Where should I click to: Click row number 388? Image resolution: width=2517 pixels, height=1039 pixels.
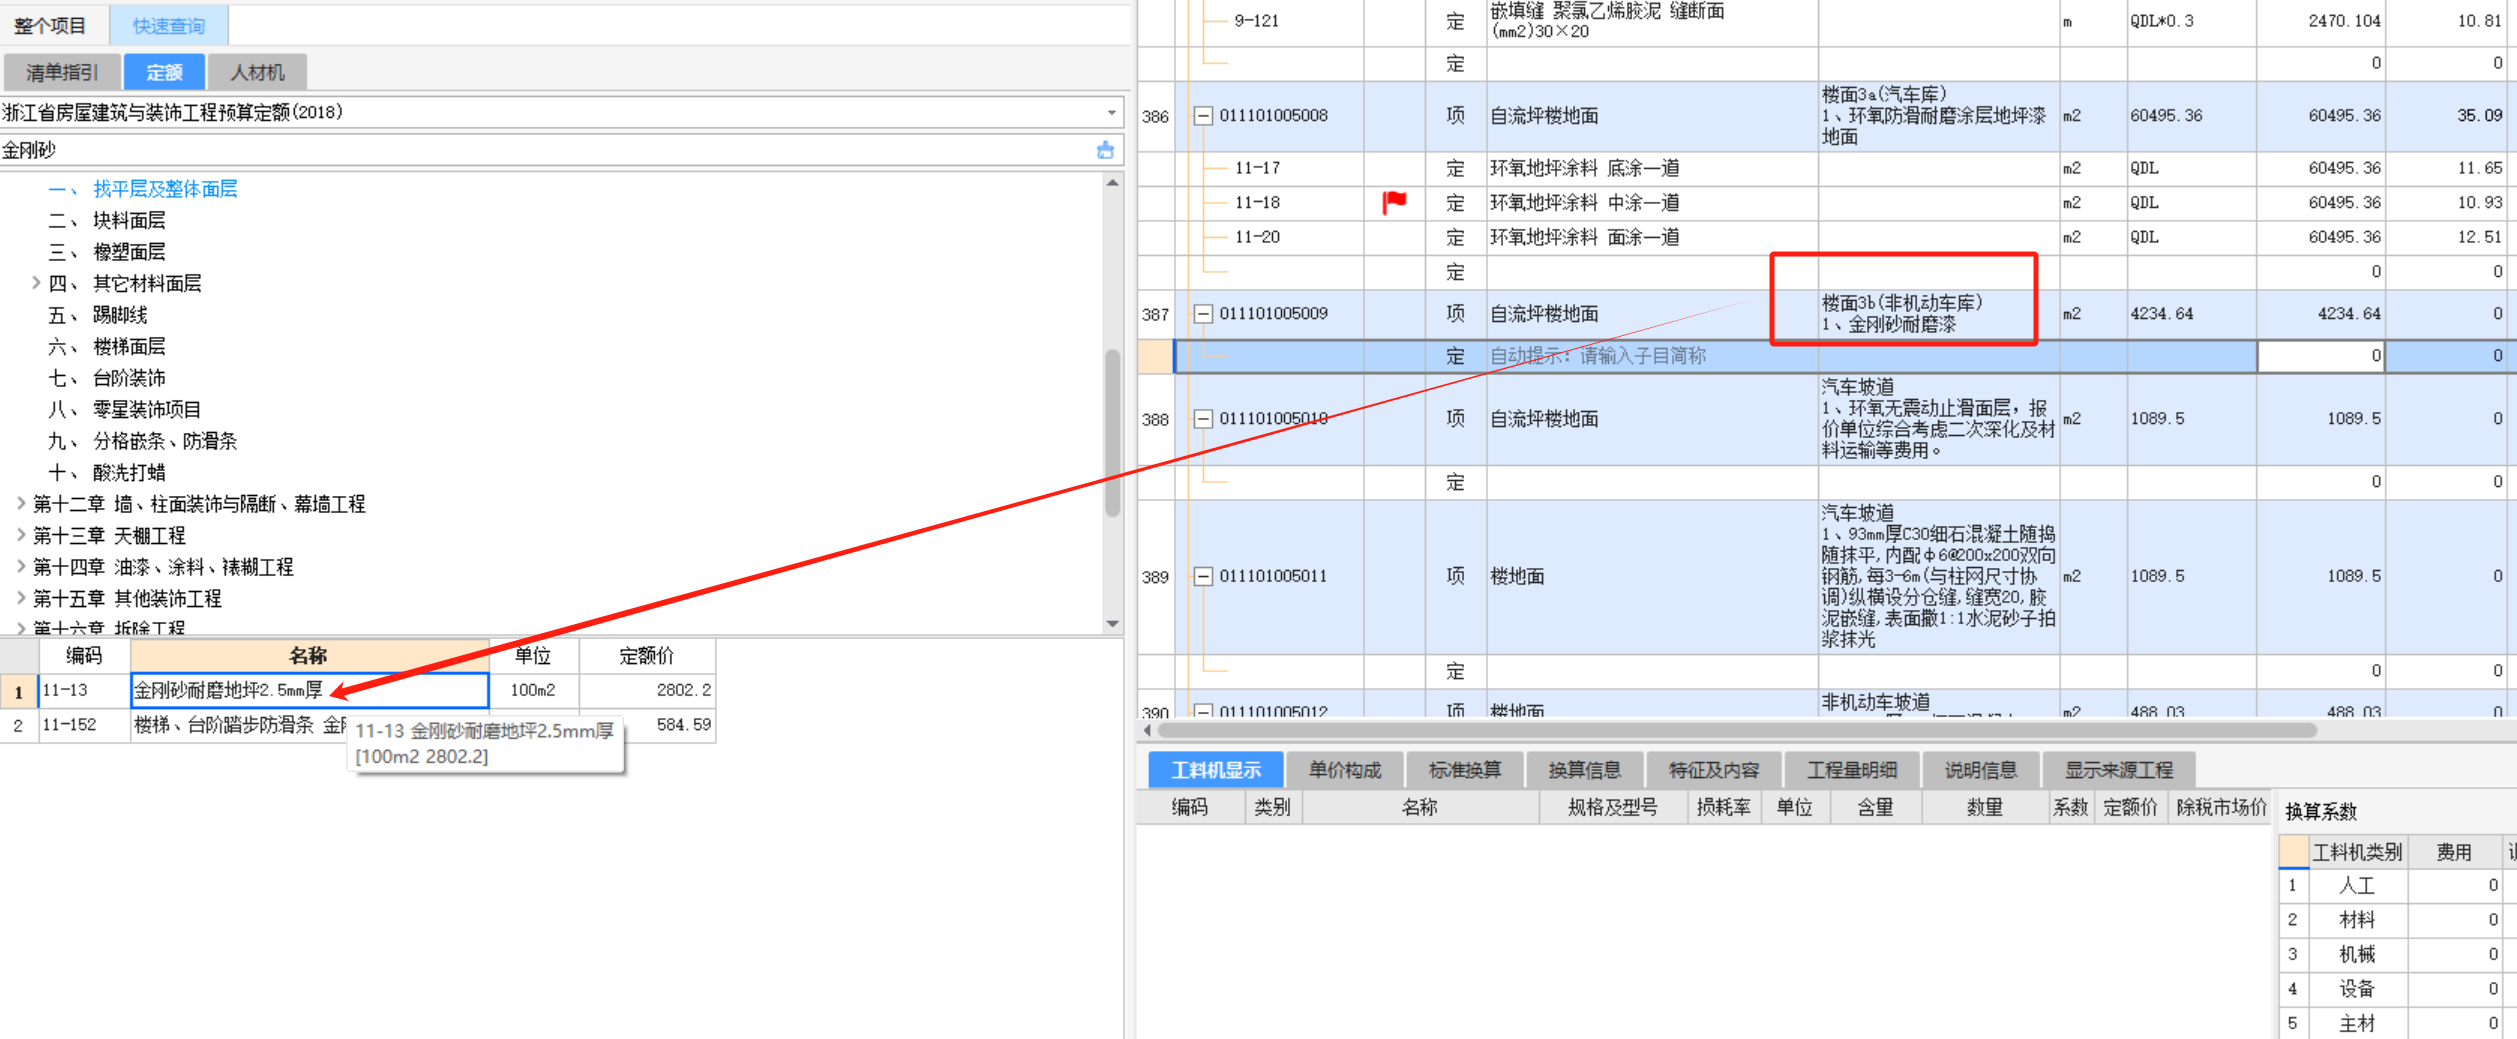tap(1155, 419)
